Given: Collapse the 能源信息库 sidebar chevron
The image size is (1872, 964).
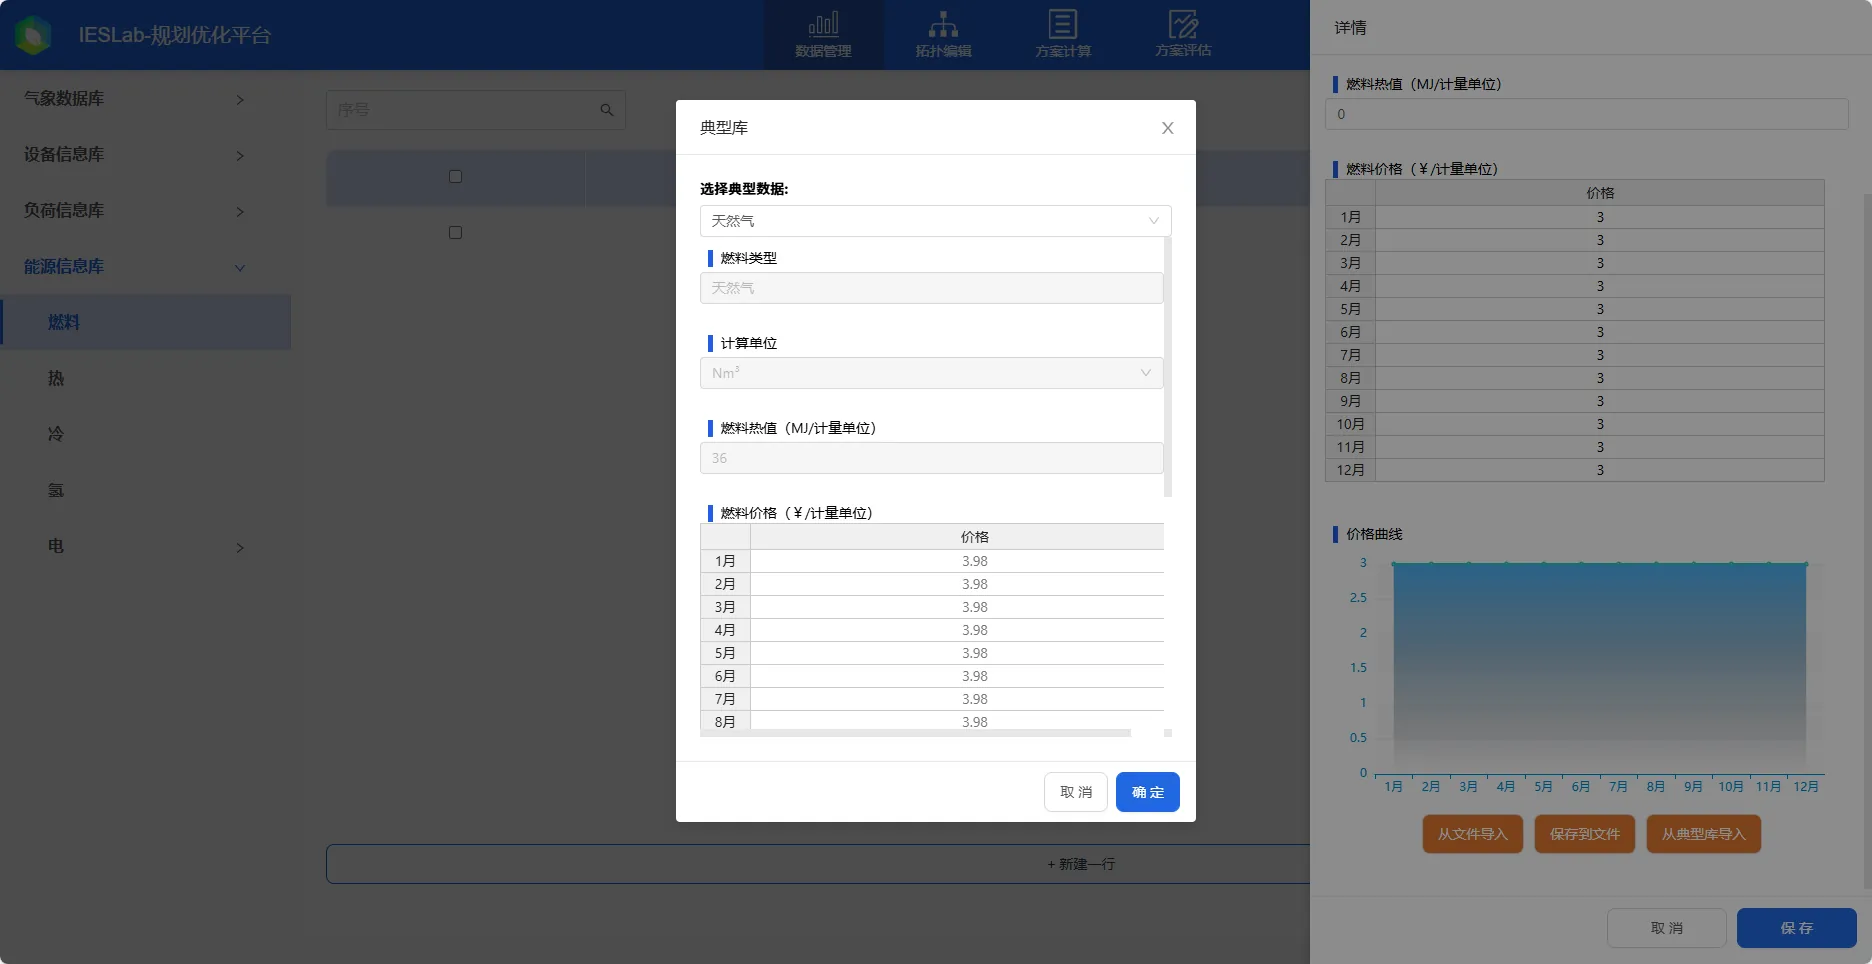Looking at the screenshot, I should [x=240, y=268].
